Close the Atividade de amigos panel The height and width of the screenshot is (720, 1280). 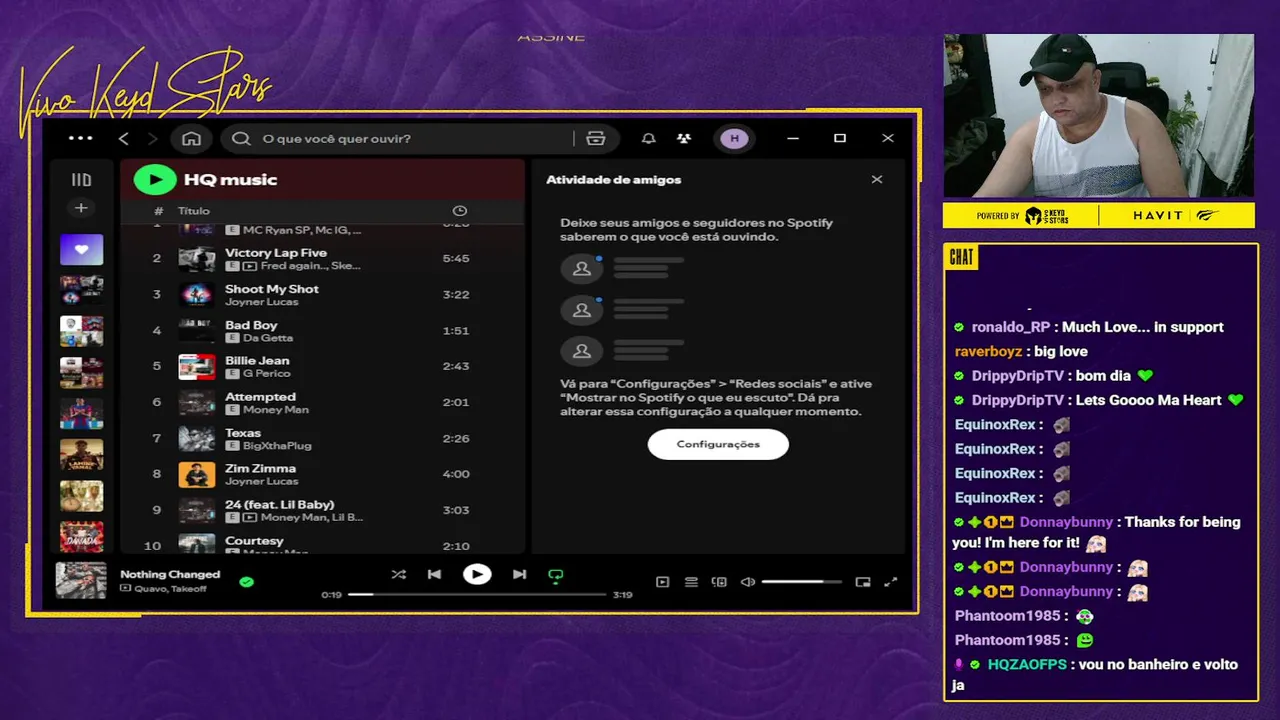[x=877, y=180]
